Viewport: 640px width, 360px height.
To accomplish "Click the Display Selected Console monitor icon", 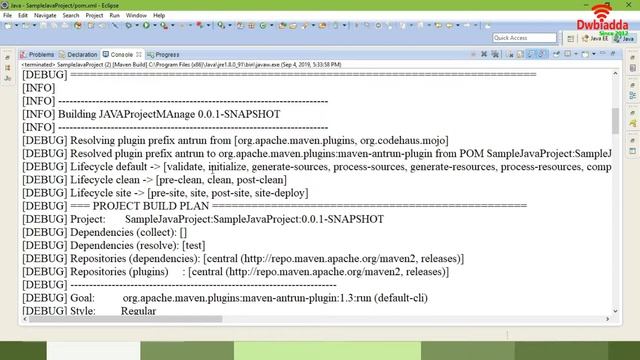I will (568, 54).
